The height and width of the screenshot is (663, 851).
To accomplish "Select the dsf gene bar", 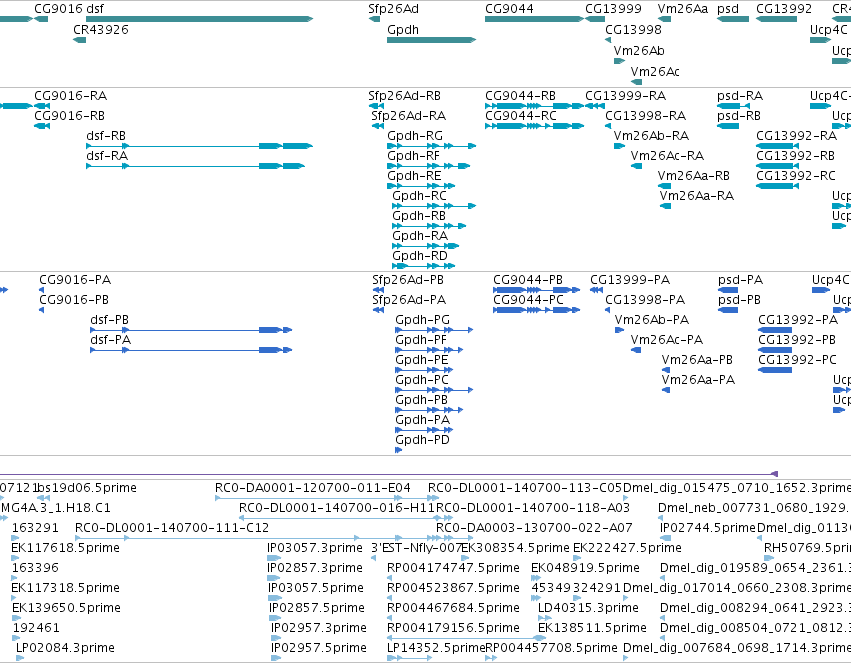I will [x=200, y=19].
